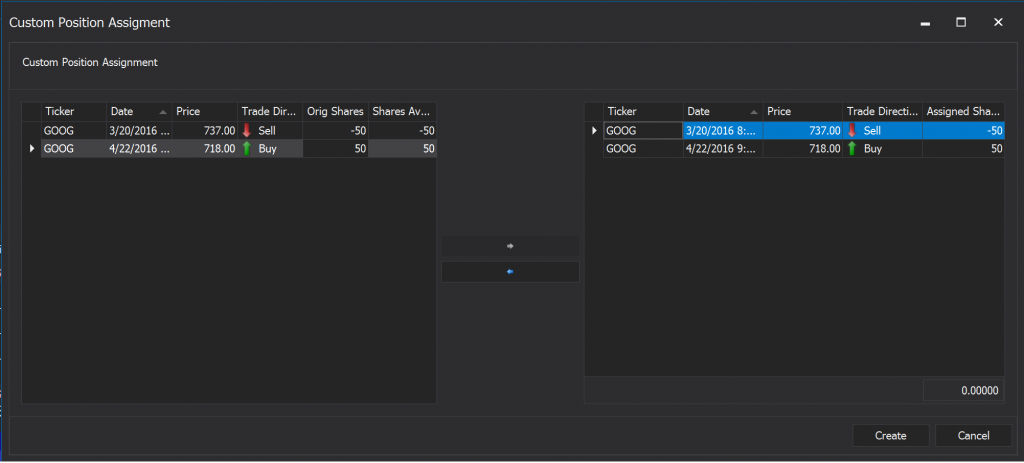The image size is (1024, 463).
Task: Click right price cell 718.00
Action: coord(803,149)
